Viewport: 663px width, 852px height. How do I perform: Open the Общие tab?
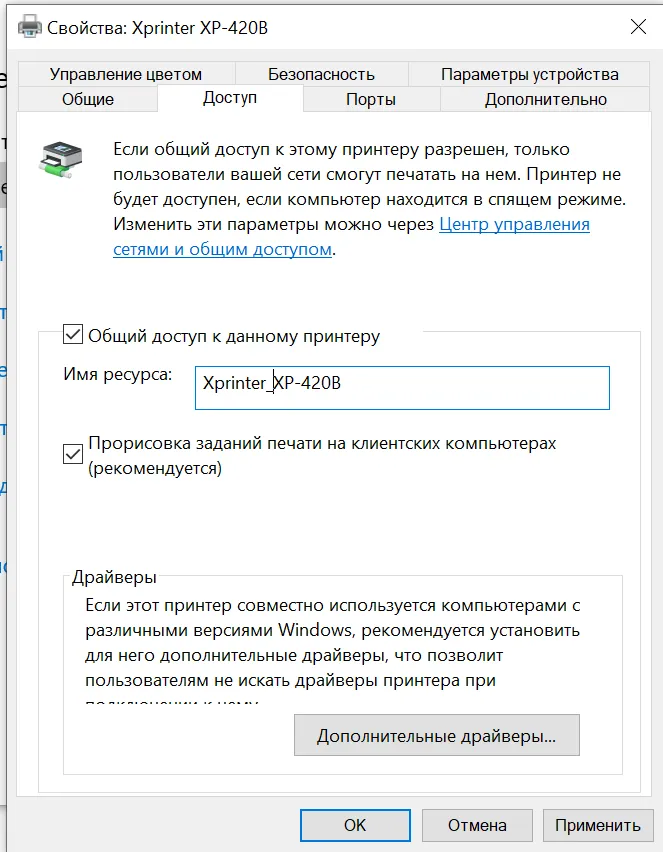point(87,99)
